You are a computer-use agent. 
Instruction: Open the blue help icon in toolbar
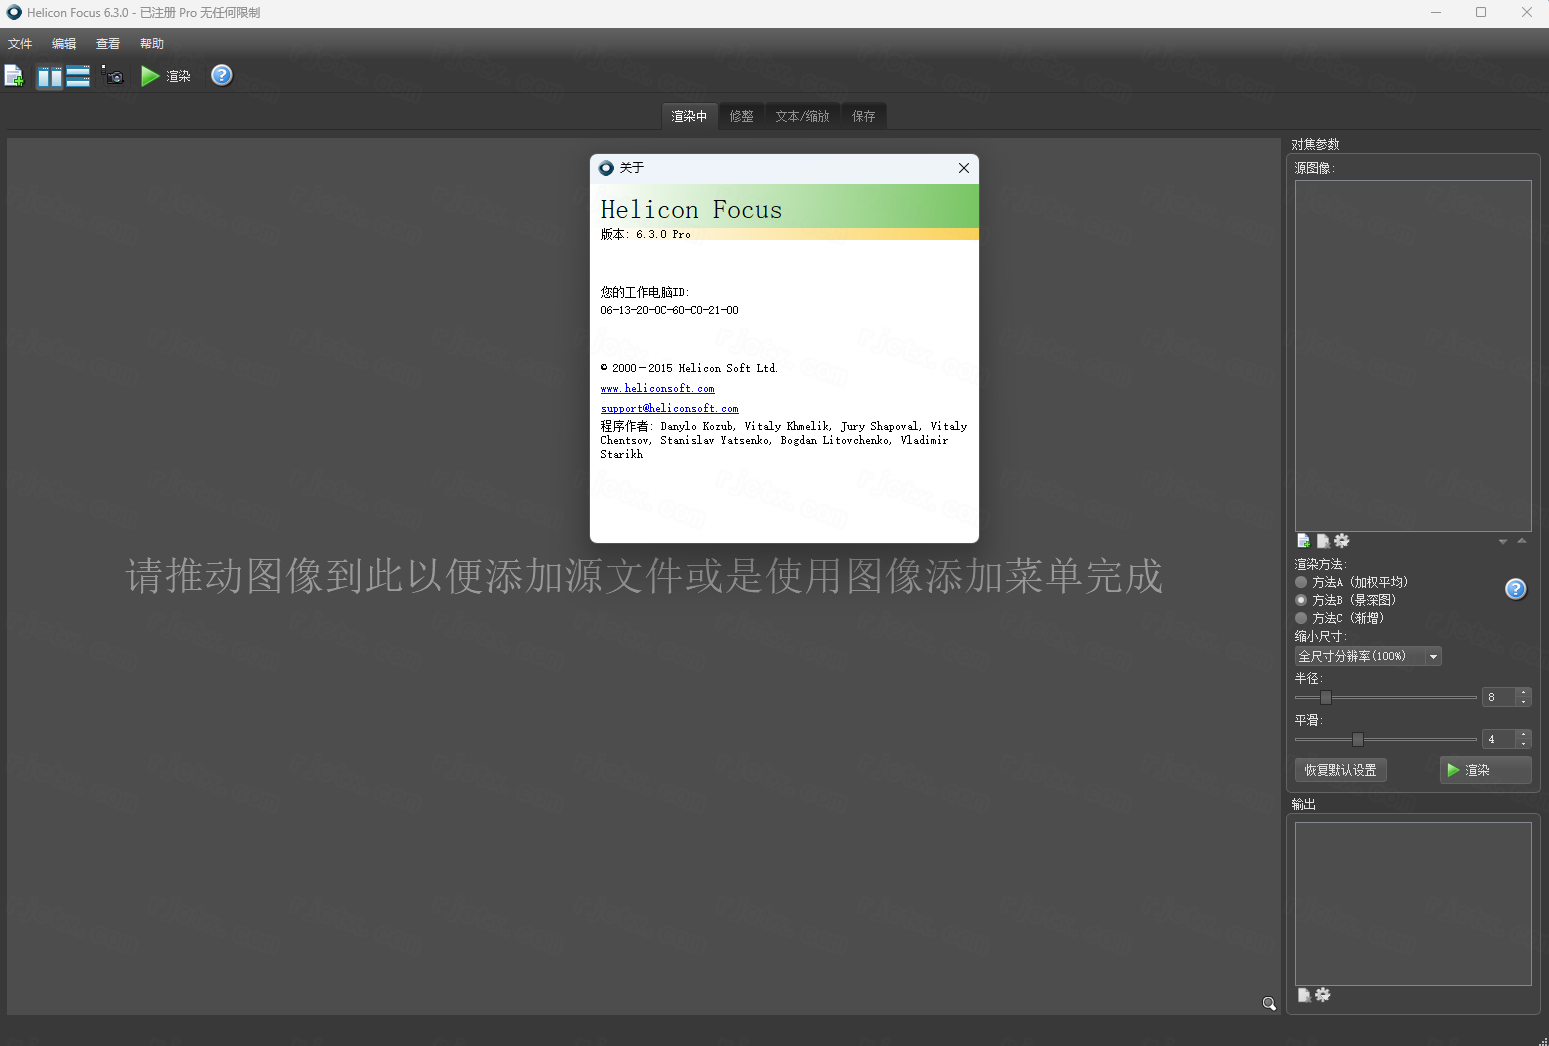coord(222,75)
